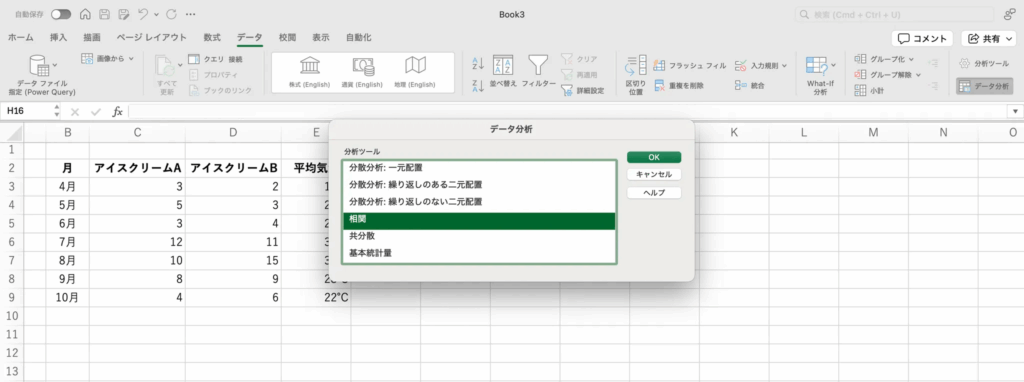Click the データ ファイル指定 (Power Query) icon

pos(40,67)
